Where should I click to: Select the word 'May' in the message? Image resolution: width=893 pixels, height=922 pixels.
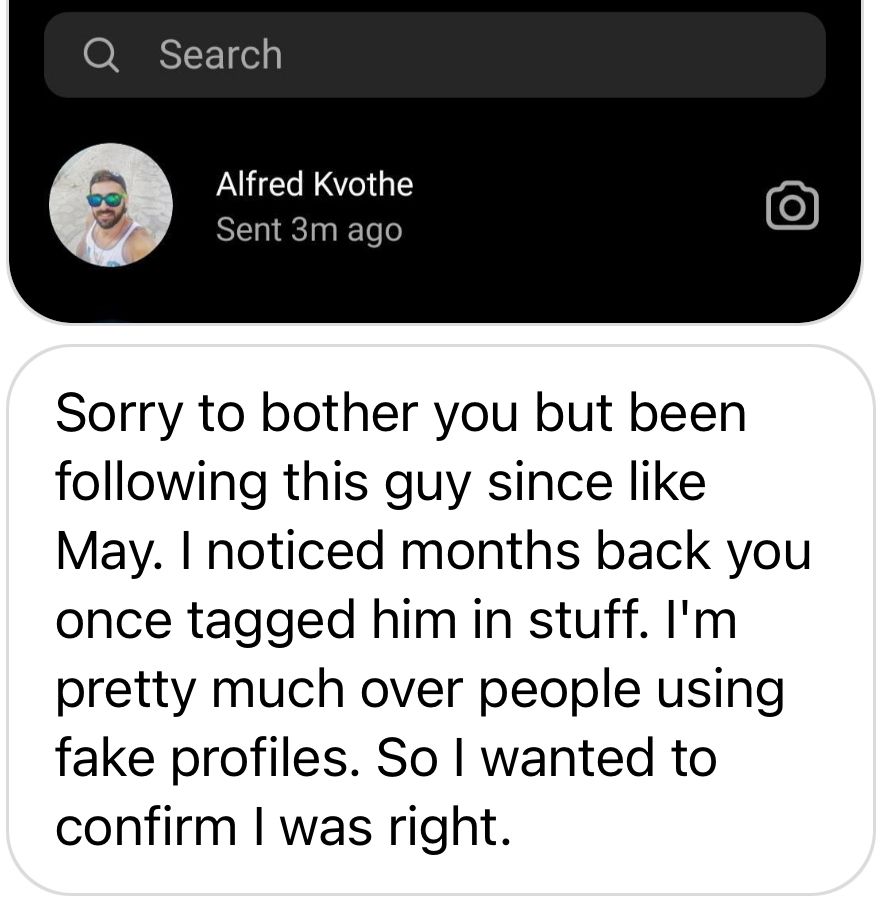click(106, 552)
